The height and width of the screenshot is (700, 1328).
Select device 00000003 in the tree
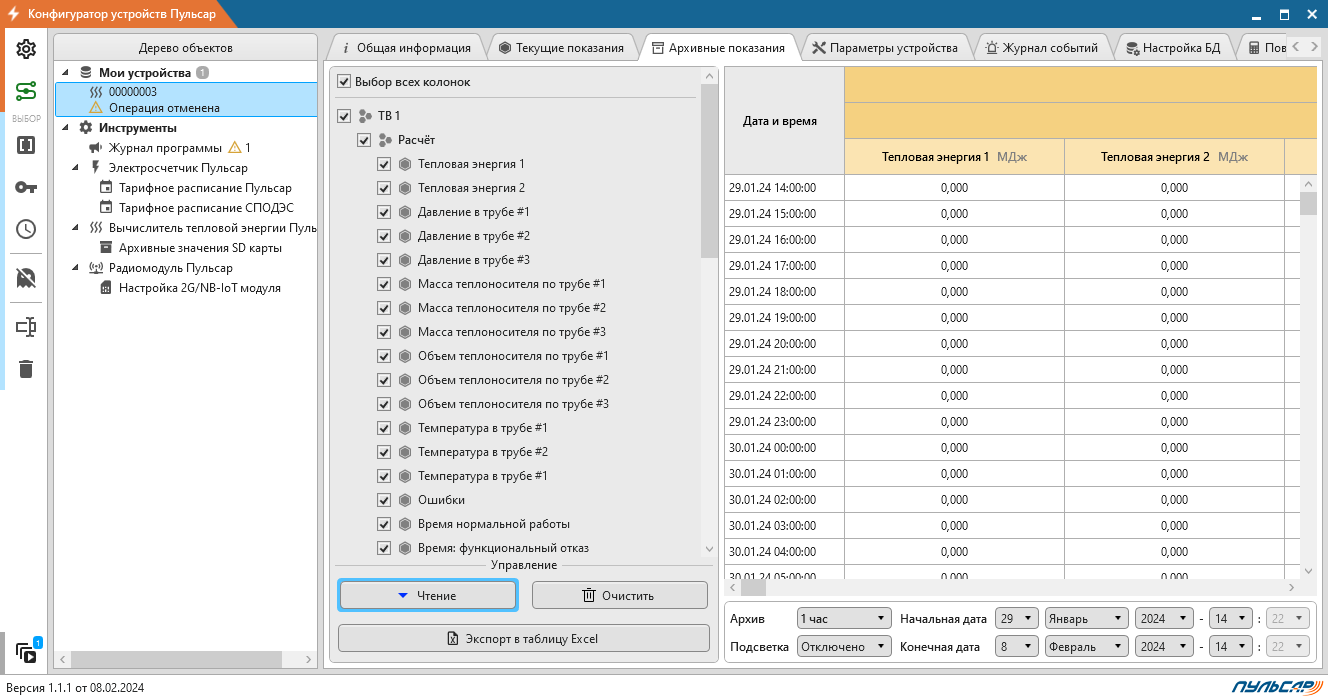(186, 99)
